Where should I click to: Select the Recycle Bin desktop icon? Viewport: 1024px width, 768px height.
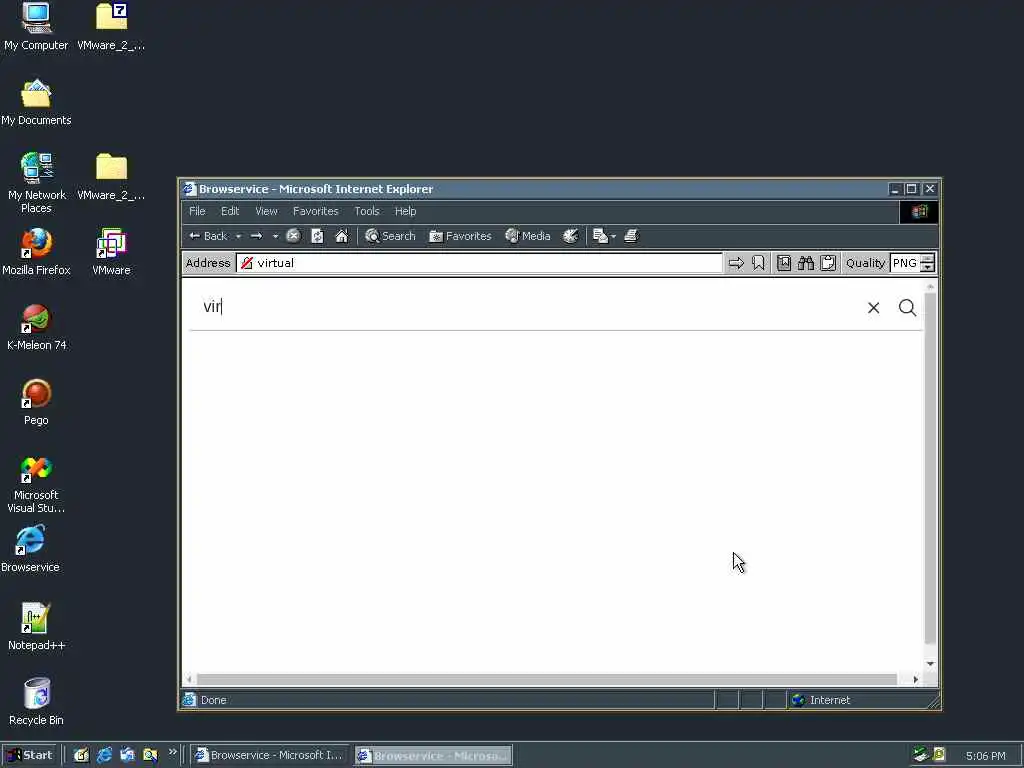tap(36, 702)
